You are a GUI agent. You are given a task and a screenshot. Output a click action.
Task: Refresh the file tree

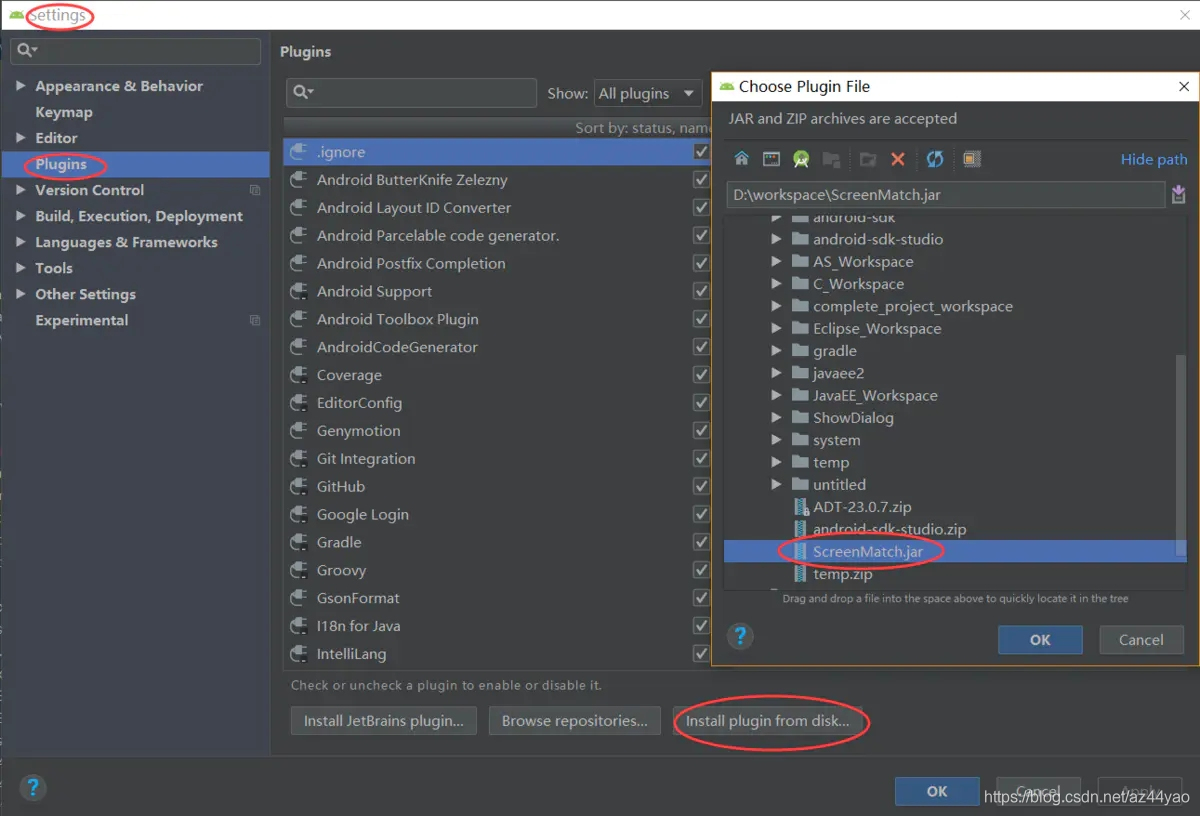tap(935, 159)
